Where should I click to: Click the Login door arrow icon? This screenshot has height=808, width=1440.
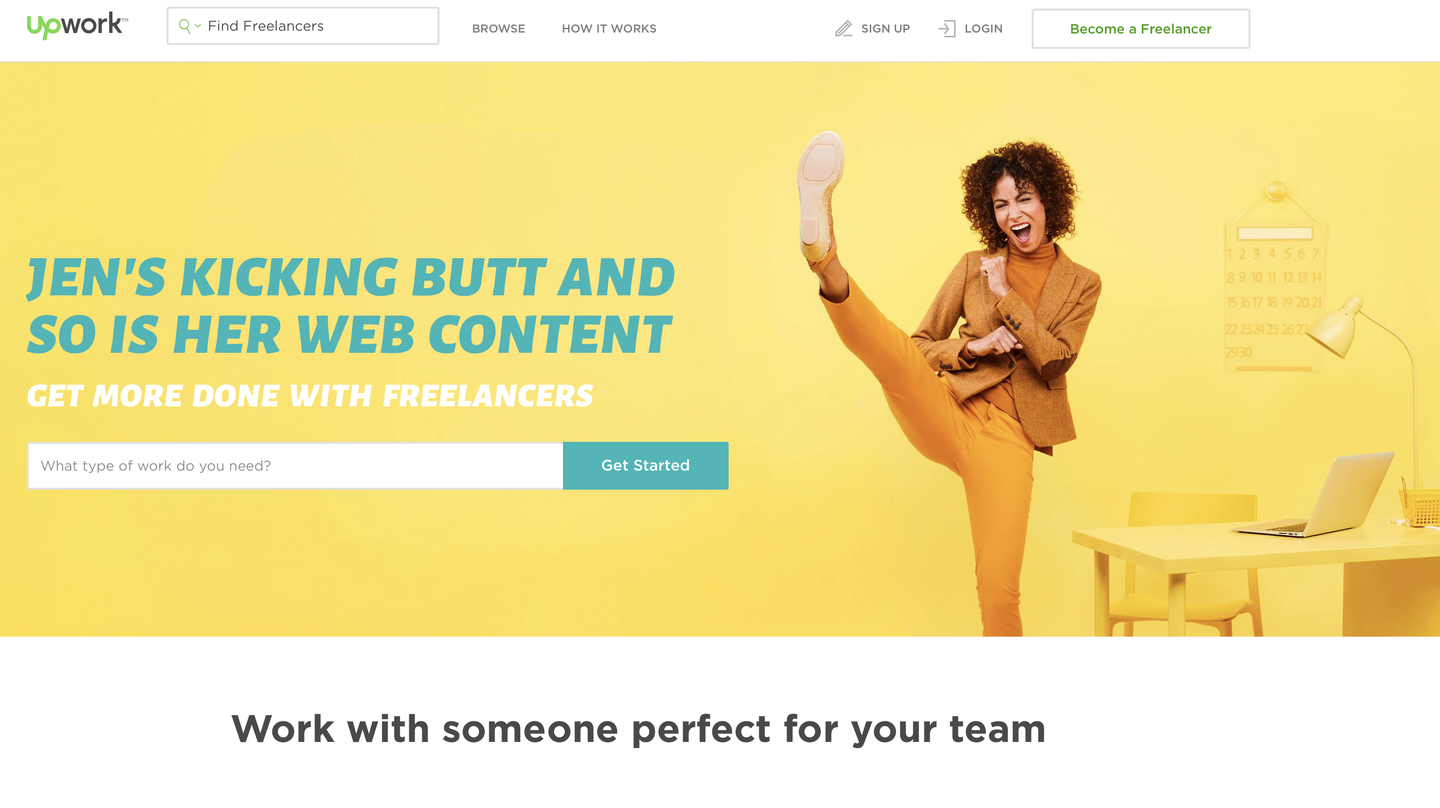click(947, 29)
